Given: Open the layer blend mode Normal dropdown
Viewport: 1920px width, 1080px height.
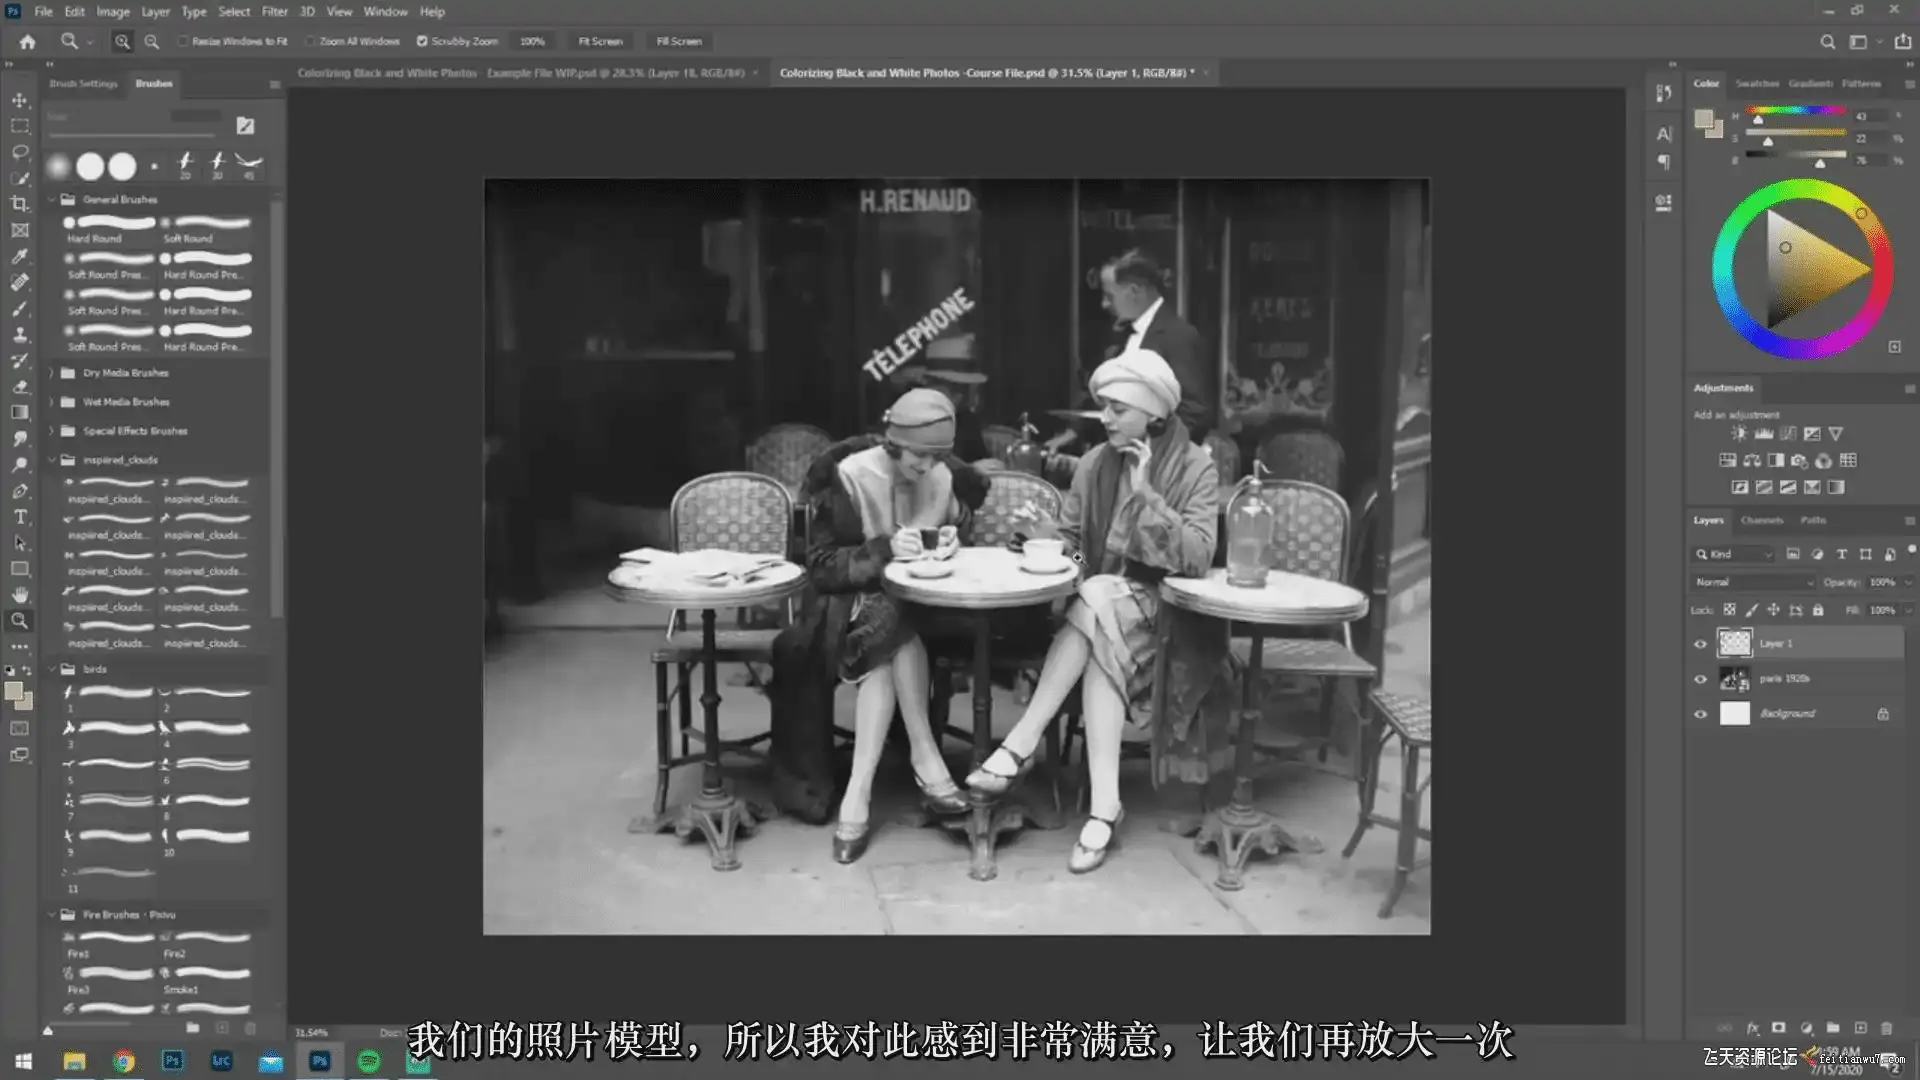Looking at the screenshot, I should [x=1753, y=582].
